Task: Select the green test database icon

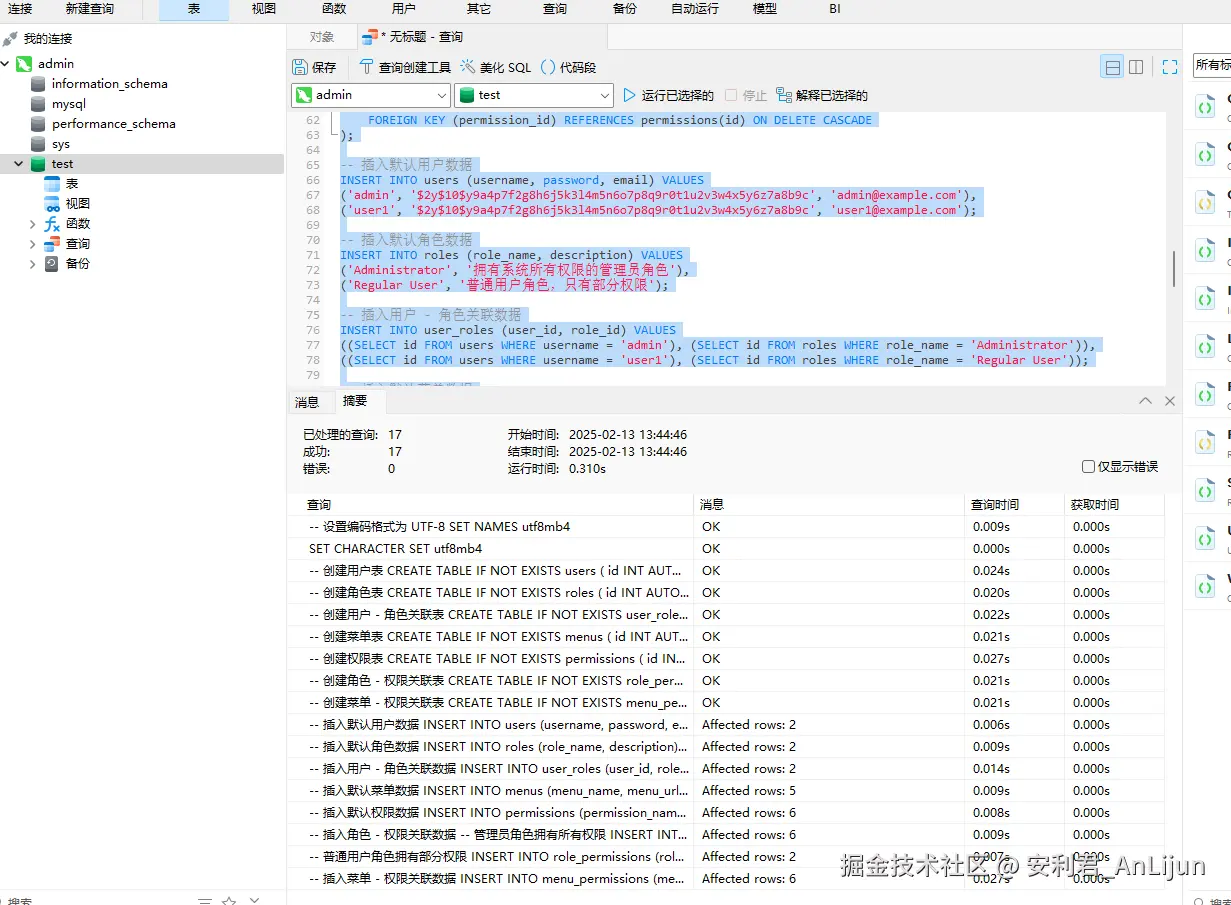Action: pos(38,164)
